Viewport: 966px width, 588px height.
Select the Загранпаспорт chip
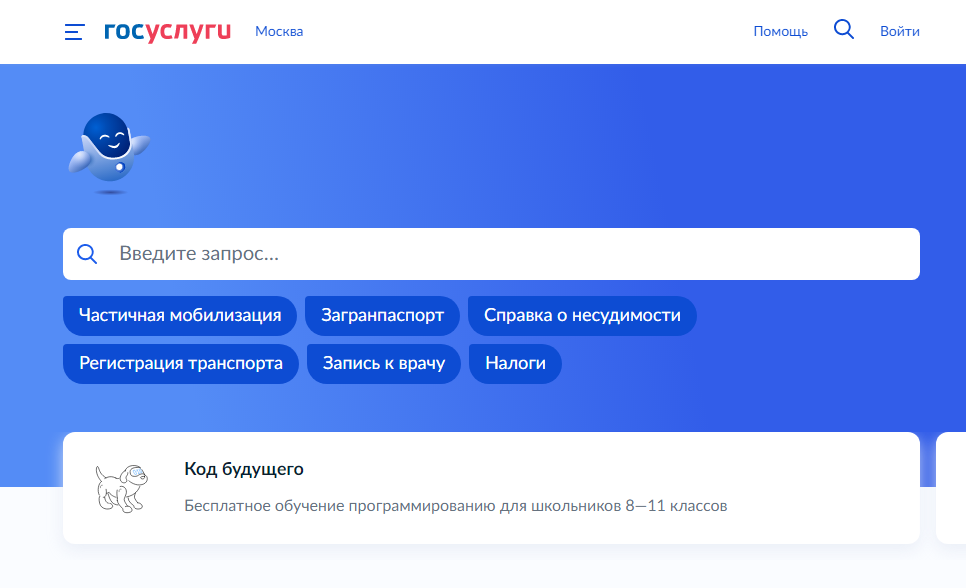pos(383,316)
